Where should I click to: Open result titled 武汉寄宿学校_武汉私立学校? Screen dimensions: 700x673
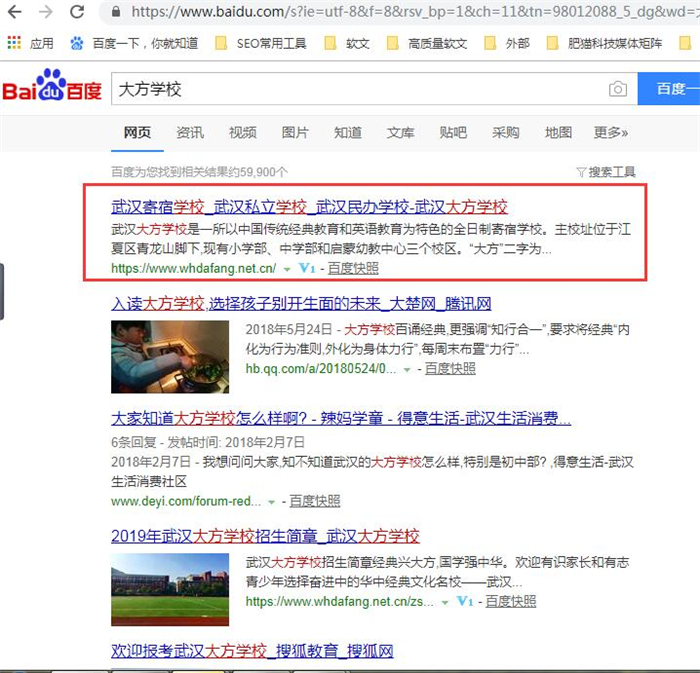click(309, 207)
